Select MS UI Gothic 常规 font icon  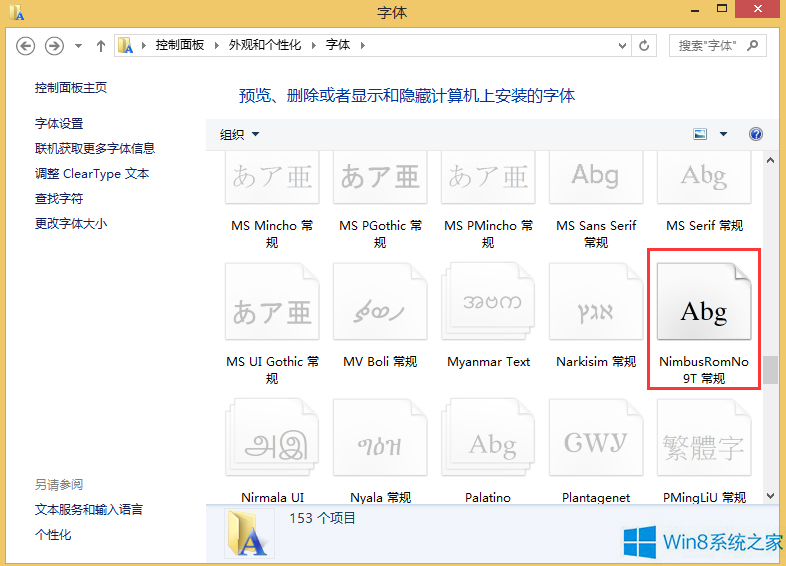point(272,301)
